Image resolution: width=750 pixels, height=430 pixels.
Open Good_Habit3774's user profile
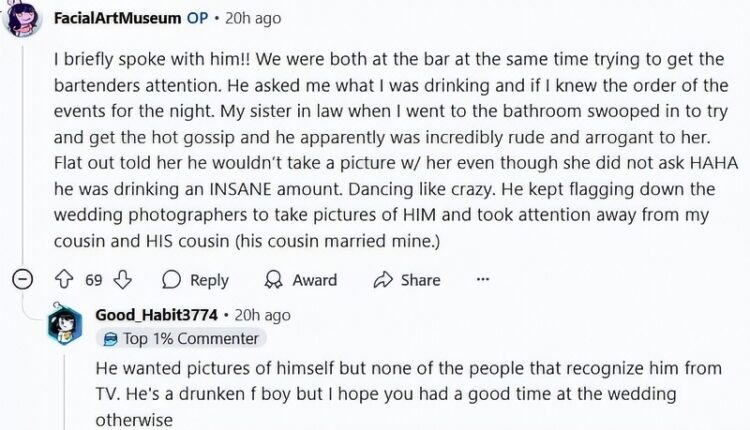coord(156,315)
